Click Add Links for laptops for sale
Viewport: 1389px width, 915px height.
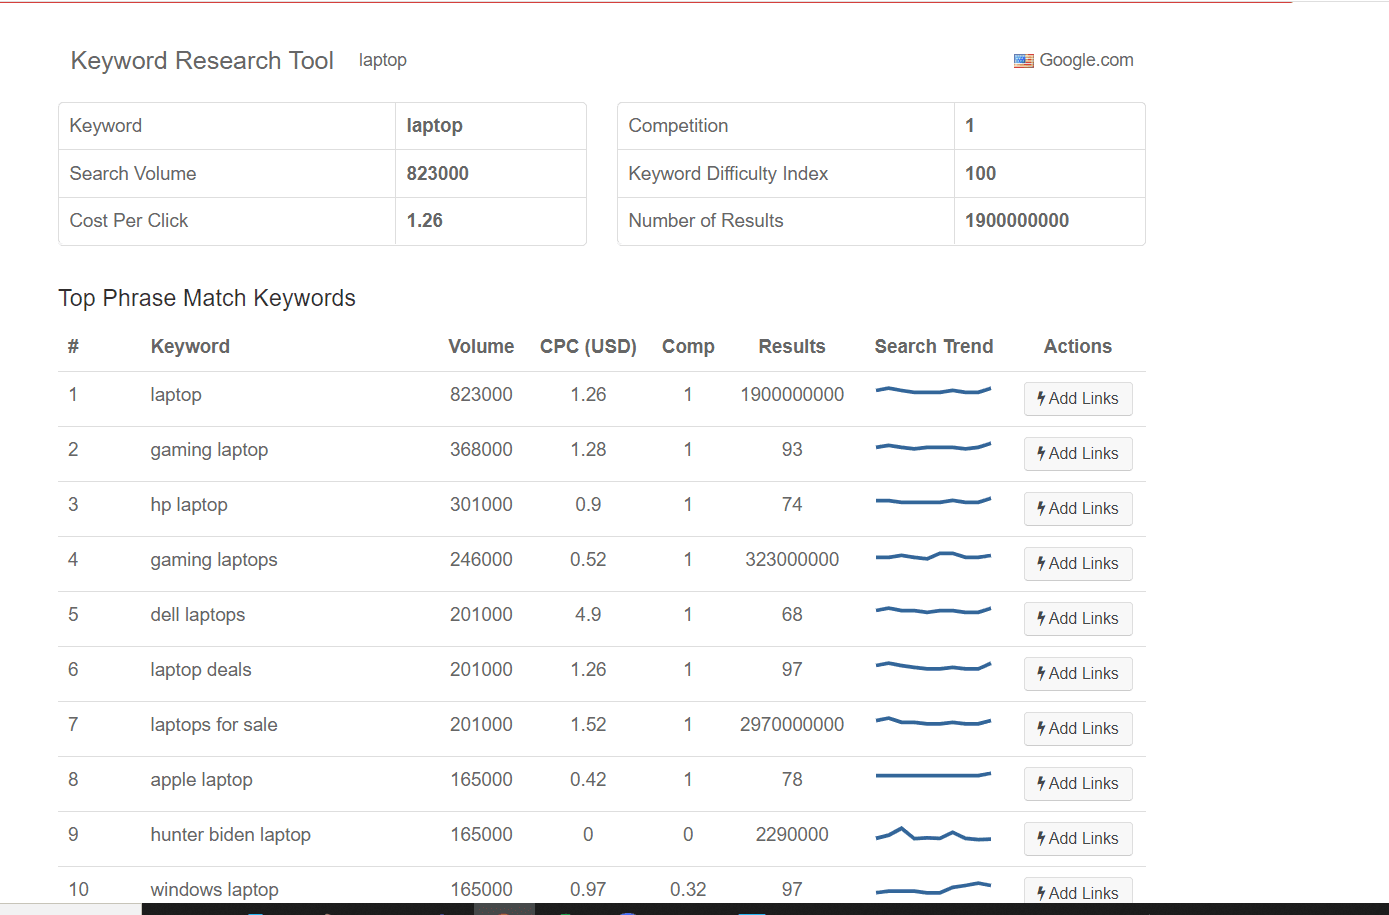point(1078,728)
